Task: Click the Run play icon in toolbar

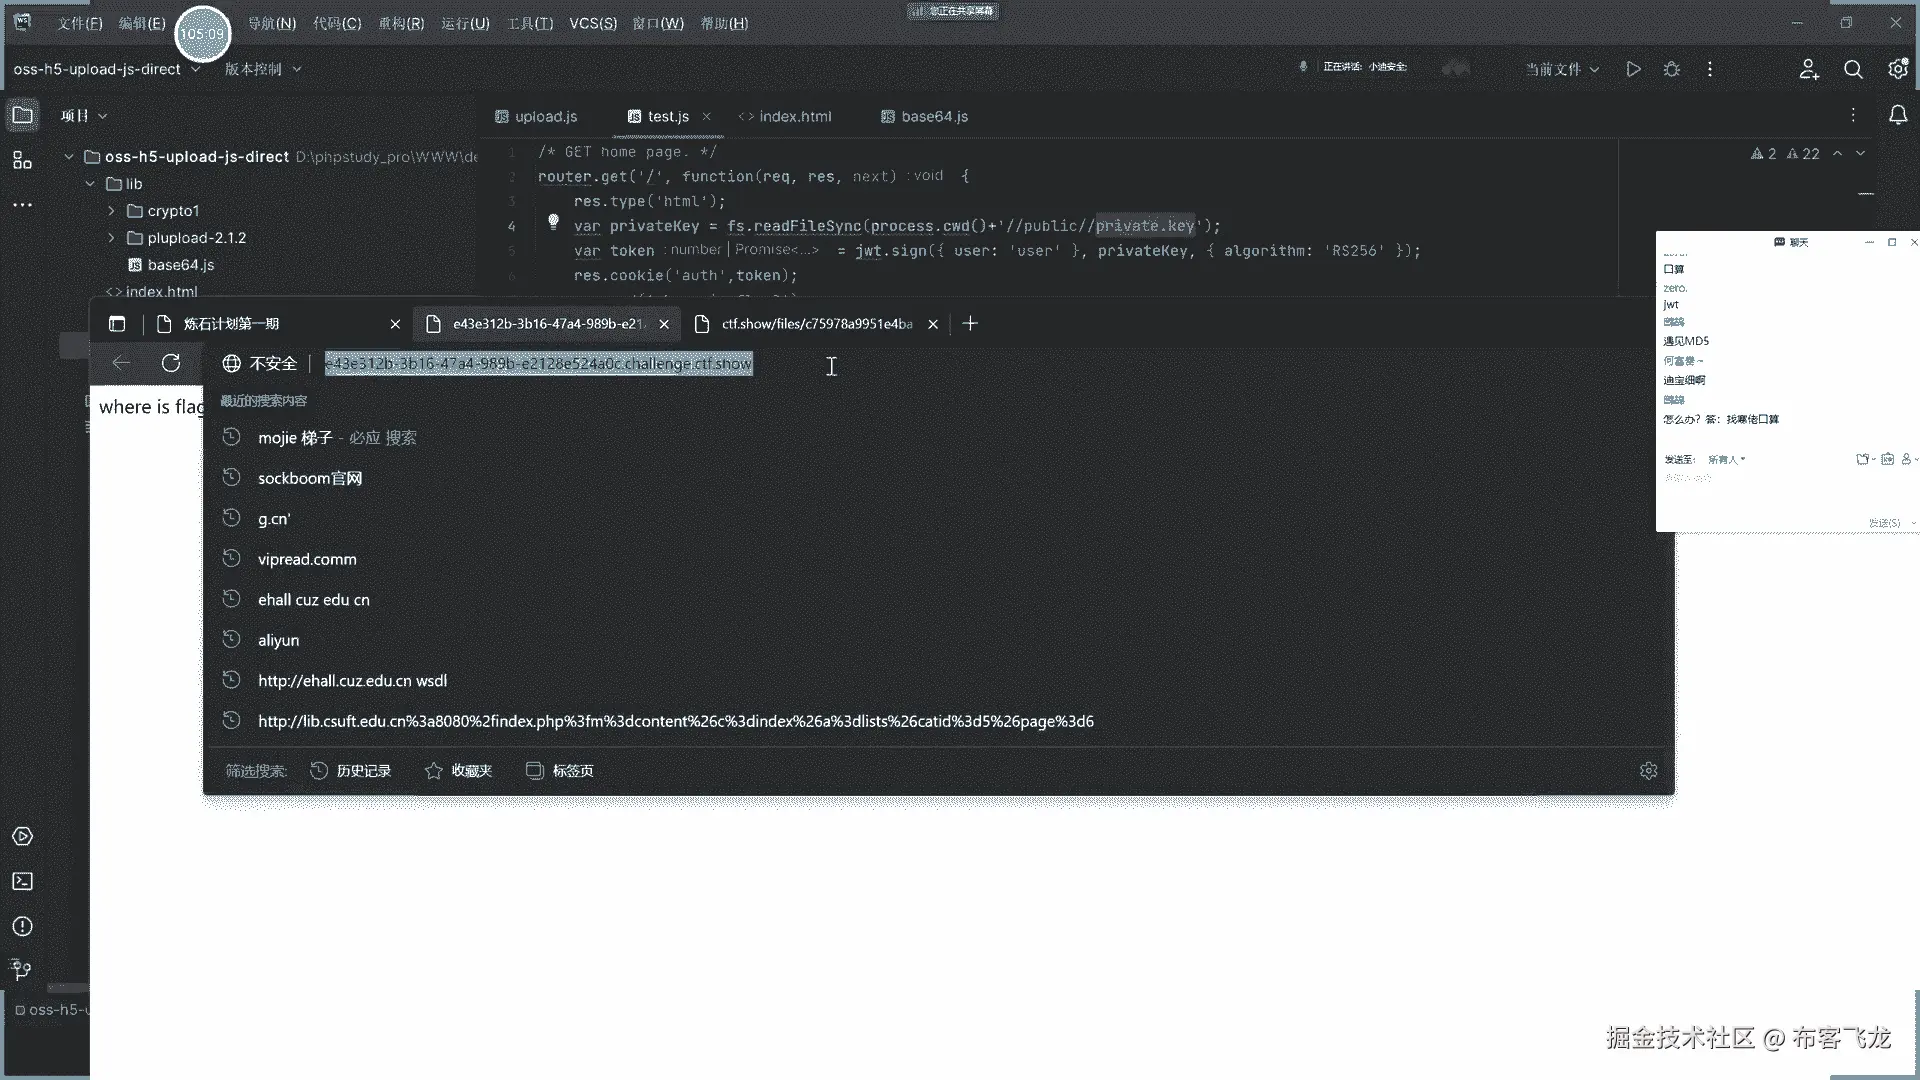Action: pos(1633,69)
